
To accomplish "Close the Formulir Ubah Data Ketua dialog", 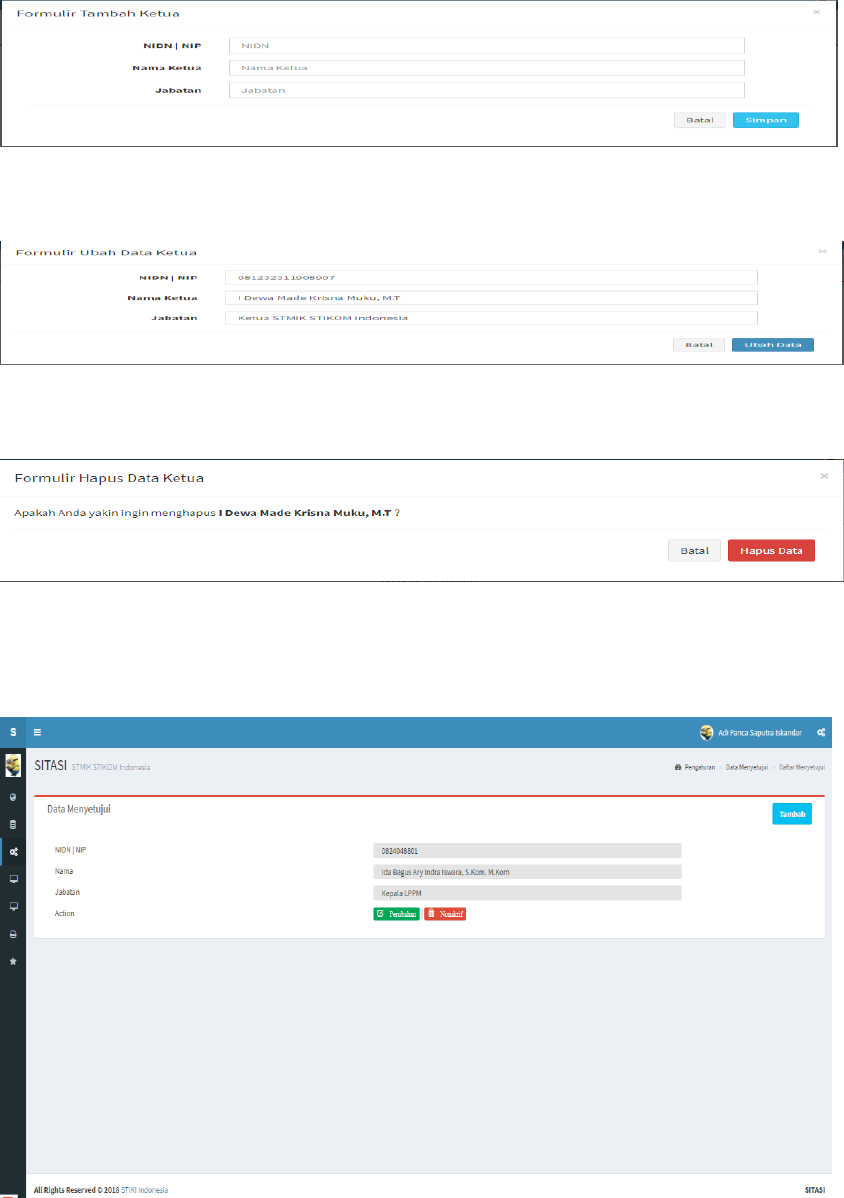I will (x=823, y=251).
